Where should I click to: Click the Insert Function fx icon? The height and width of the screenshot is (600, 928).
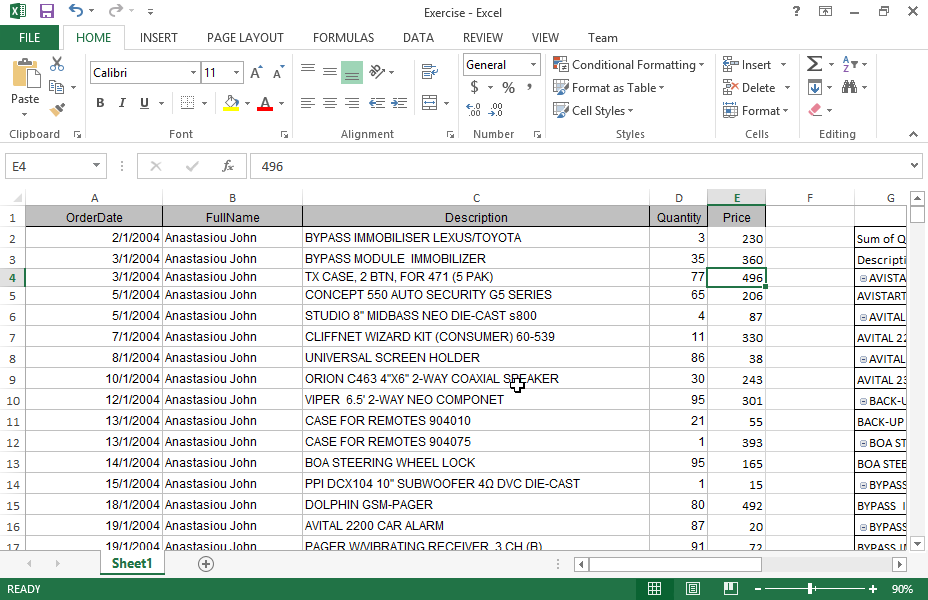click(228, 166)
